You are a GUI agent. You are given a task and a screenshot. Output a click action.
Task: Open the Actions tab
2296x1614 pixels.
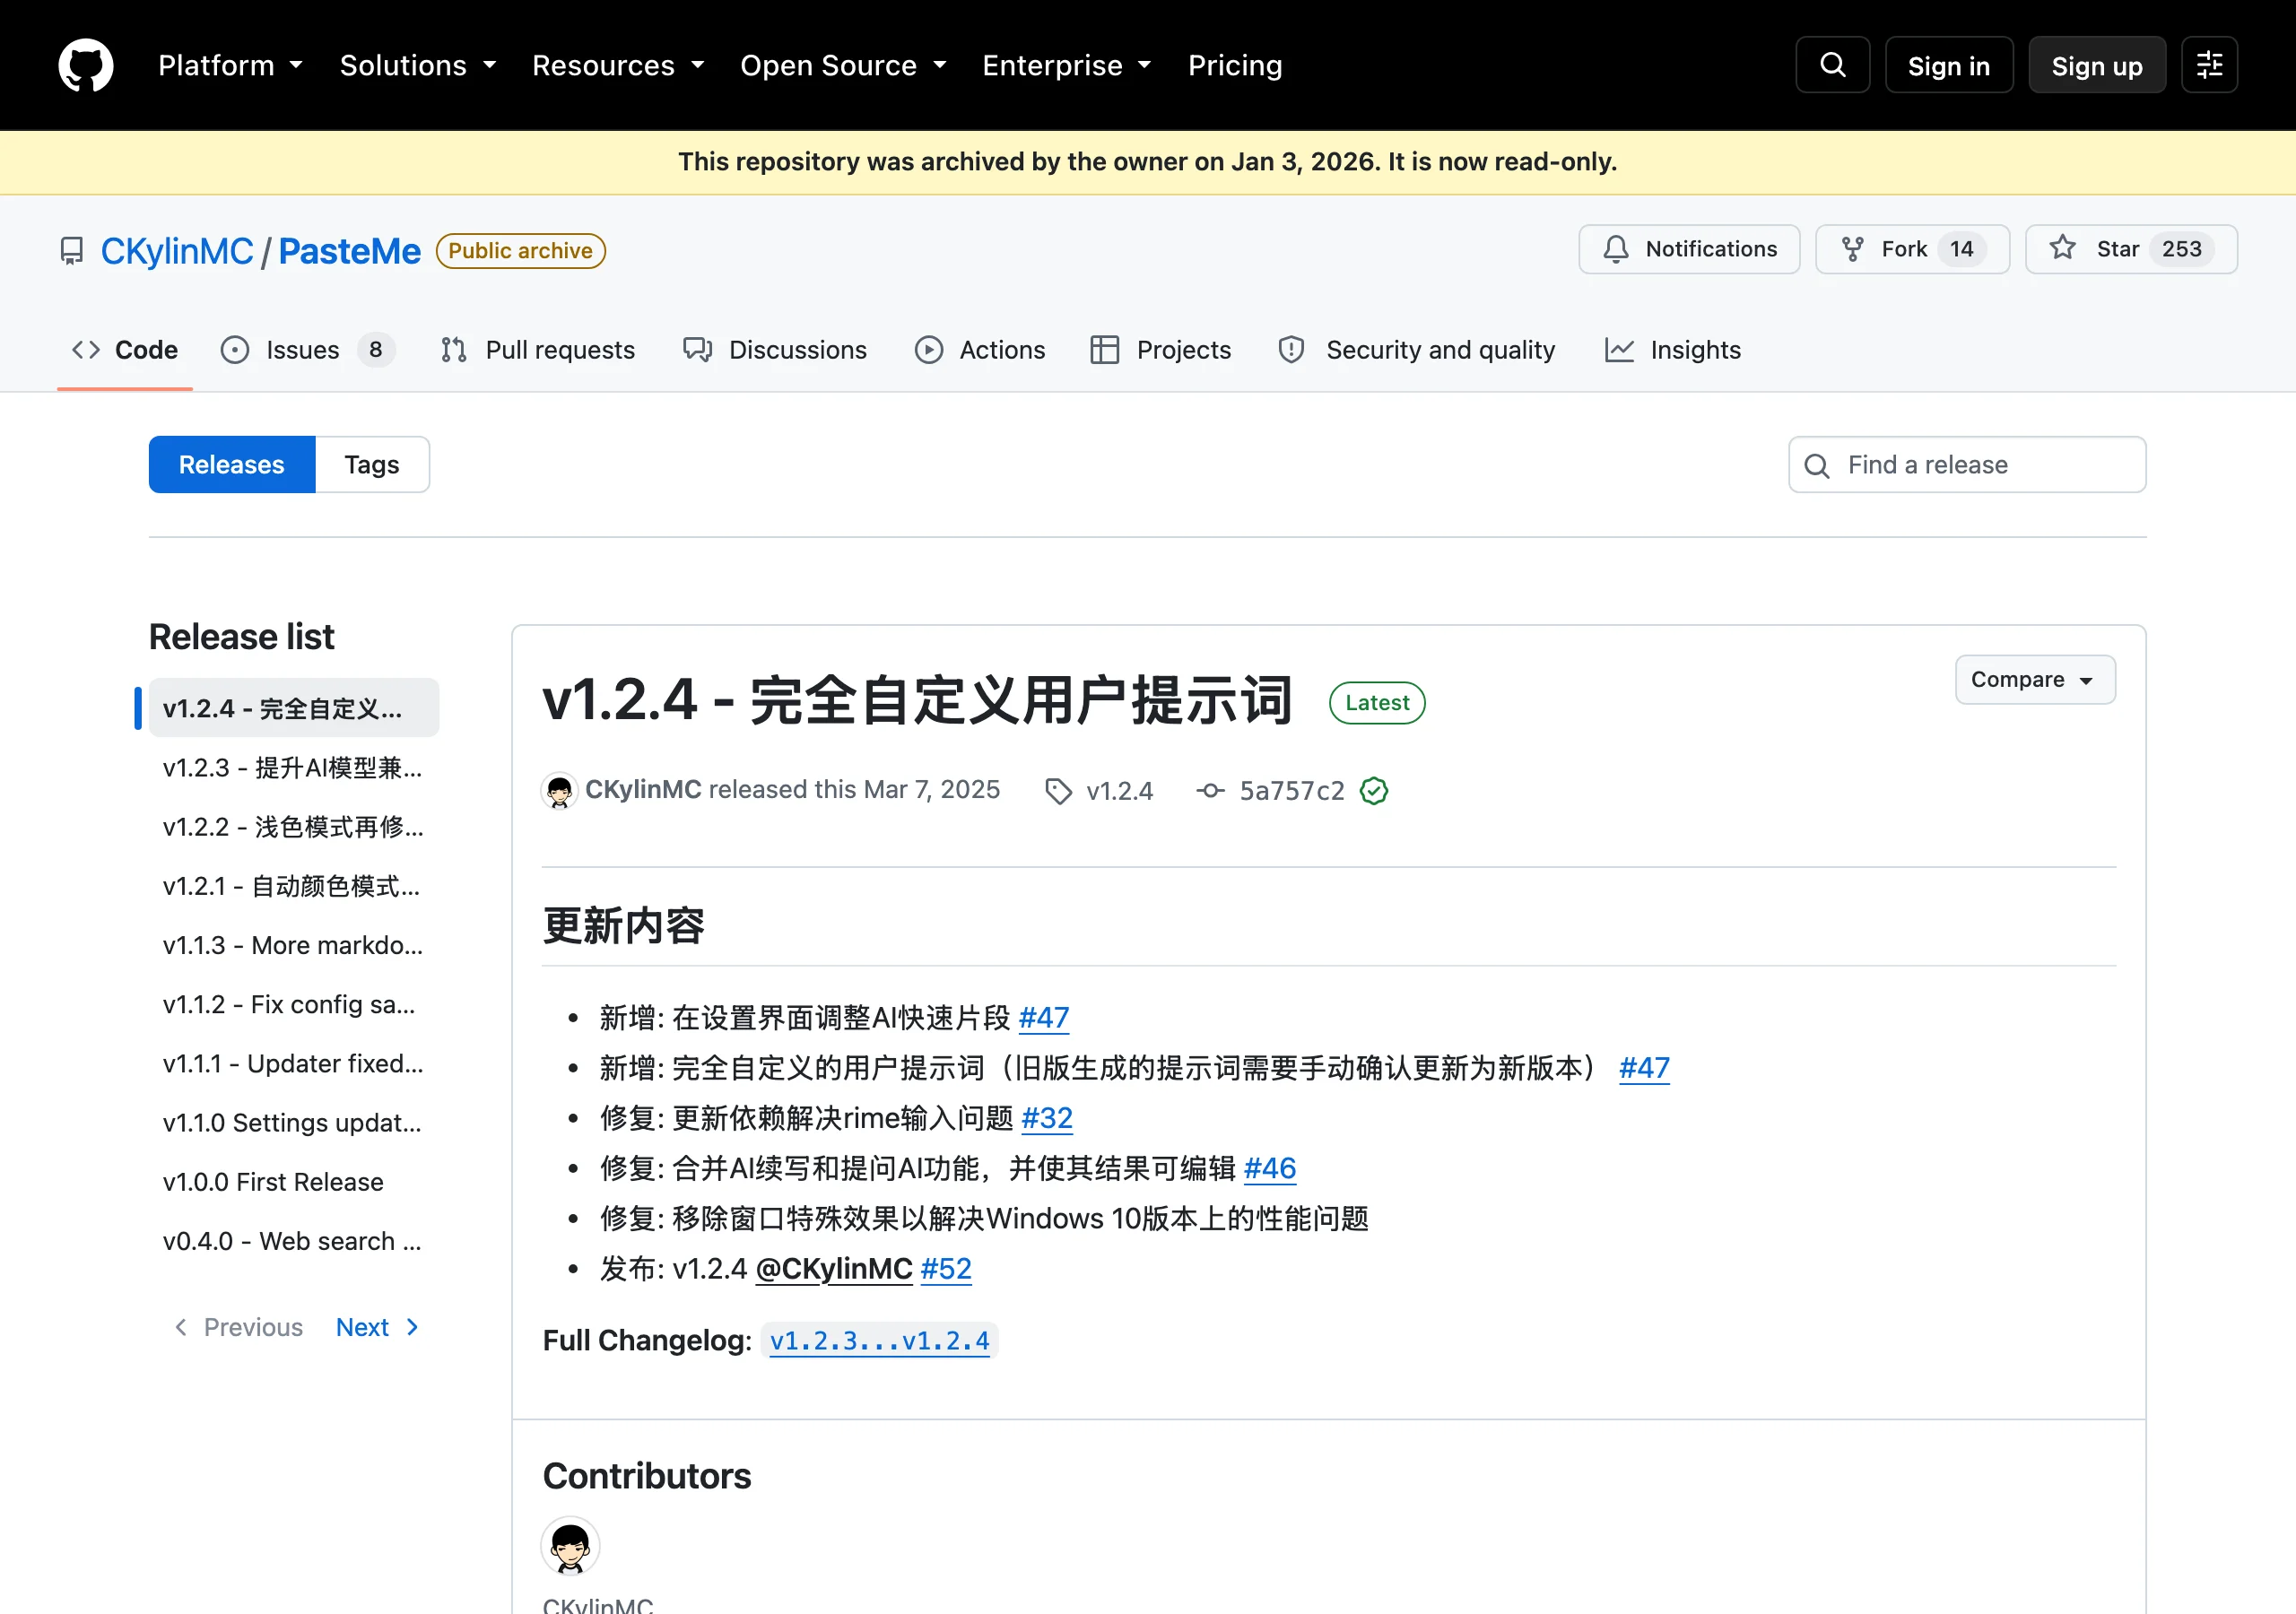click(980, 350)
